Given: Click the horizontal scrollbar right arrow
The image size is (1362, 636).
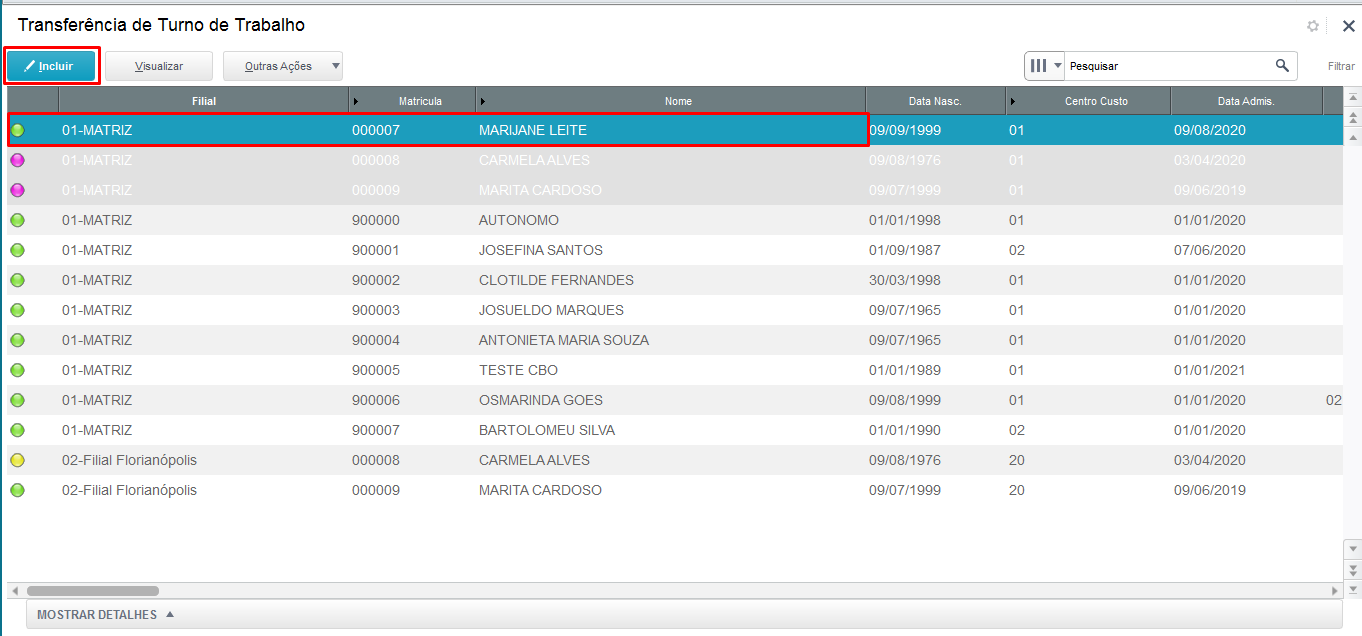Looking at the screenshot, I should [1335, 591].
